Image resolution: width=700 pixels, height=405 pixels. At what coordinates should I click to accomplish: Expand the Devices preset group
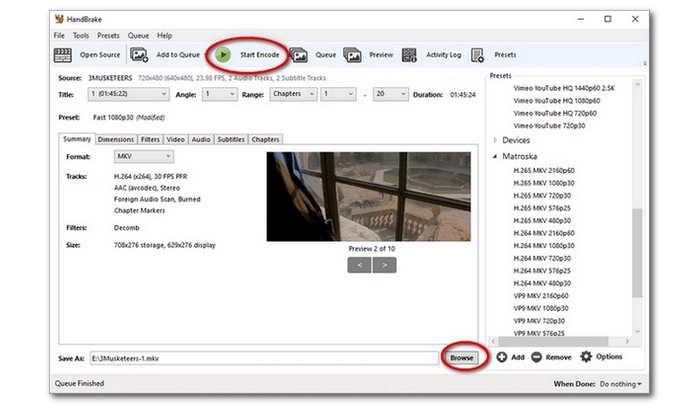tap(495, 140)
